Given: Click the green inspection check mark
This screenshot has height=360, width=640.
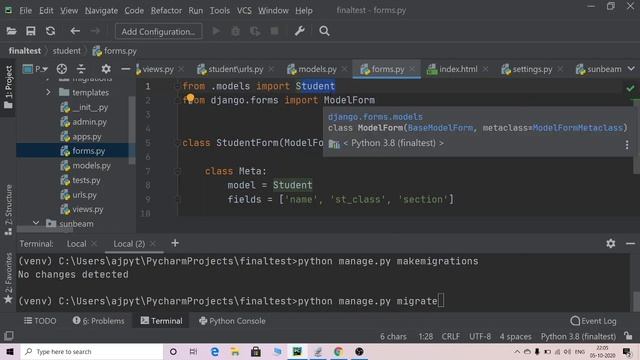Looking at the screenshot, I should point(631,88).
